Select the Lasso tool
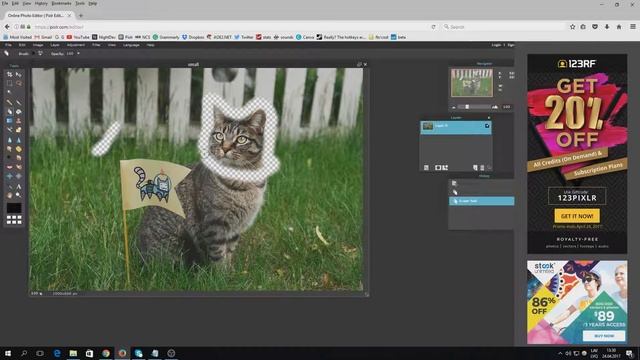The image size is (640, 360). click(x=18, y=84)
